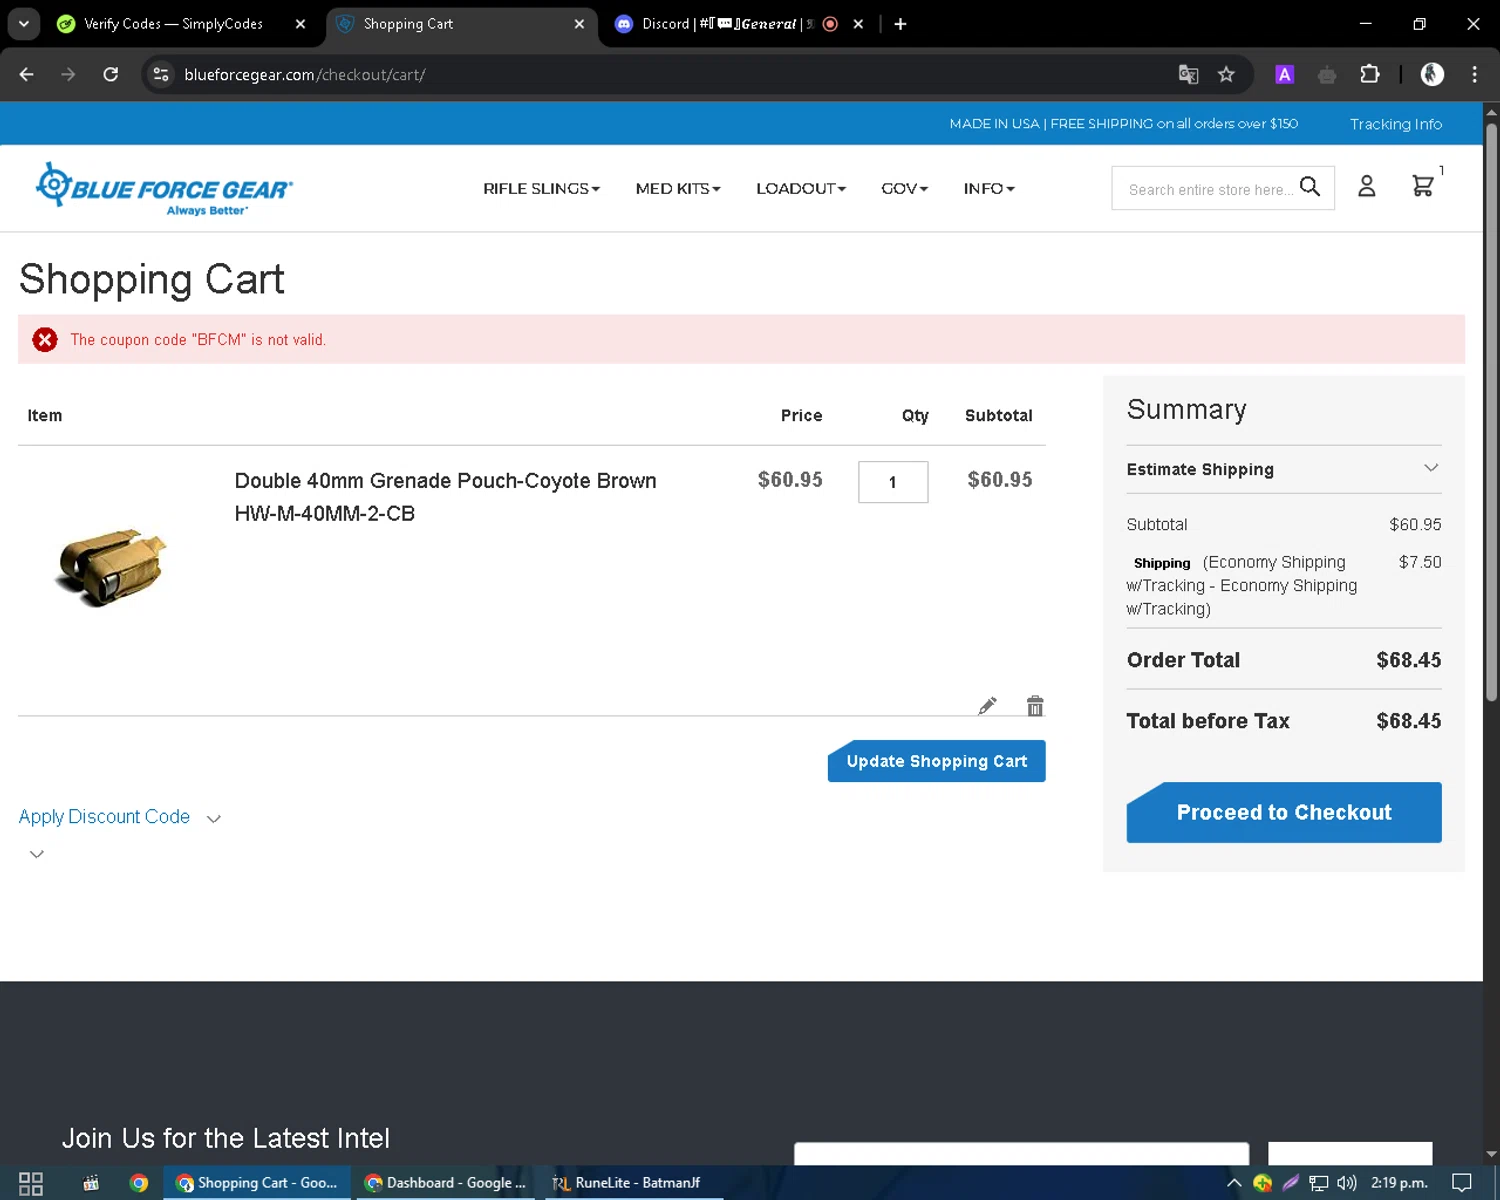Open site information icon in address bar
1500x1200 pixels.
pos(161,74)
